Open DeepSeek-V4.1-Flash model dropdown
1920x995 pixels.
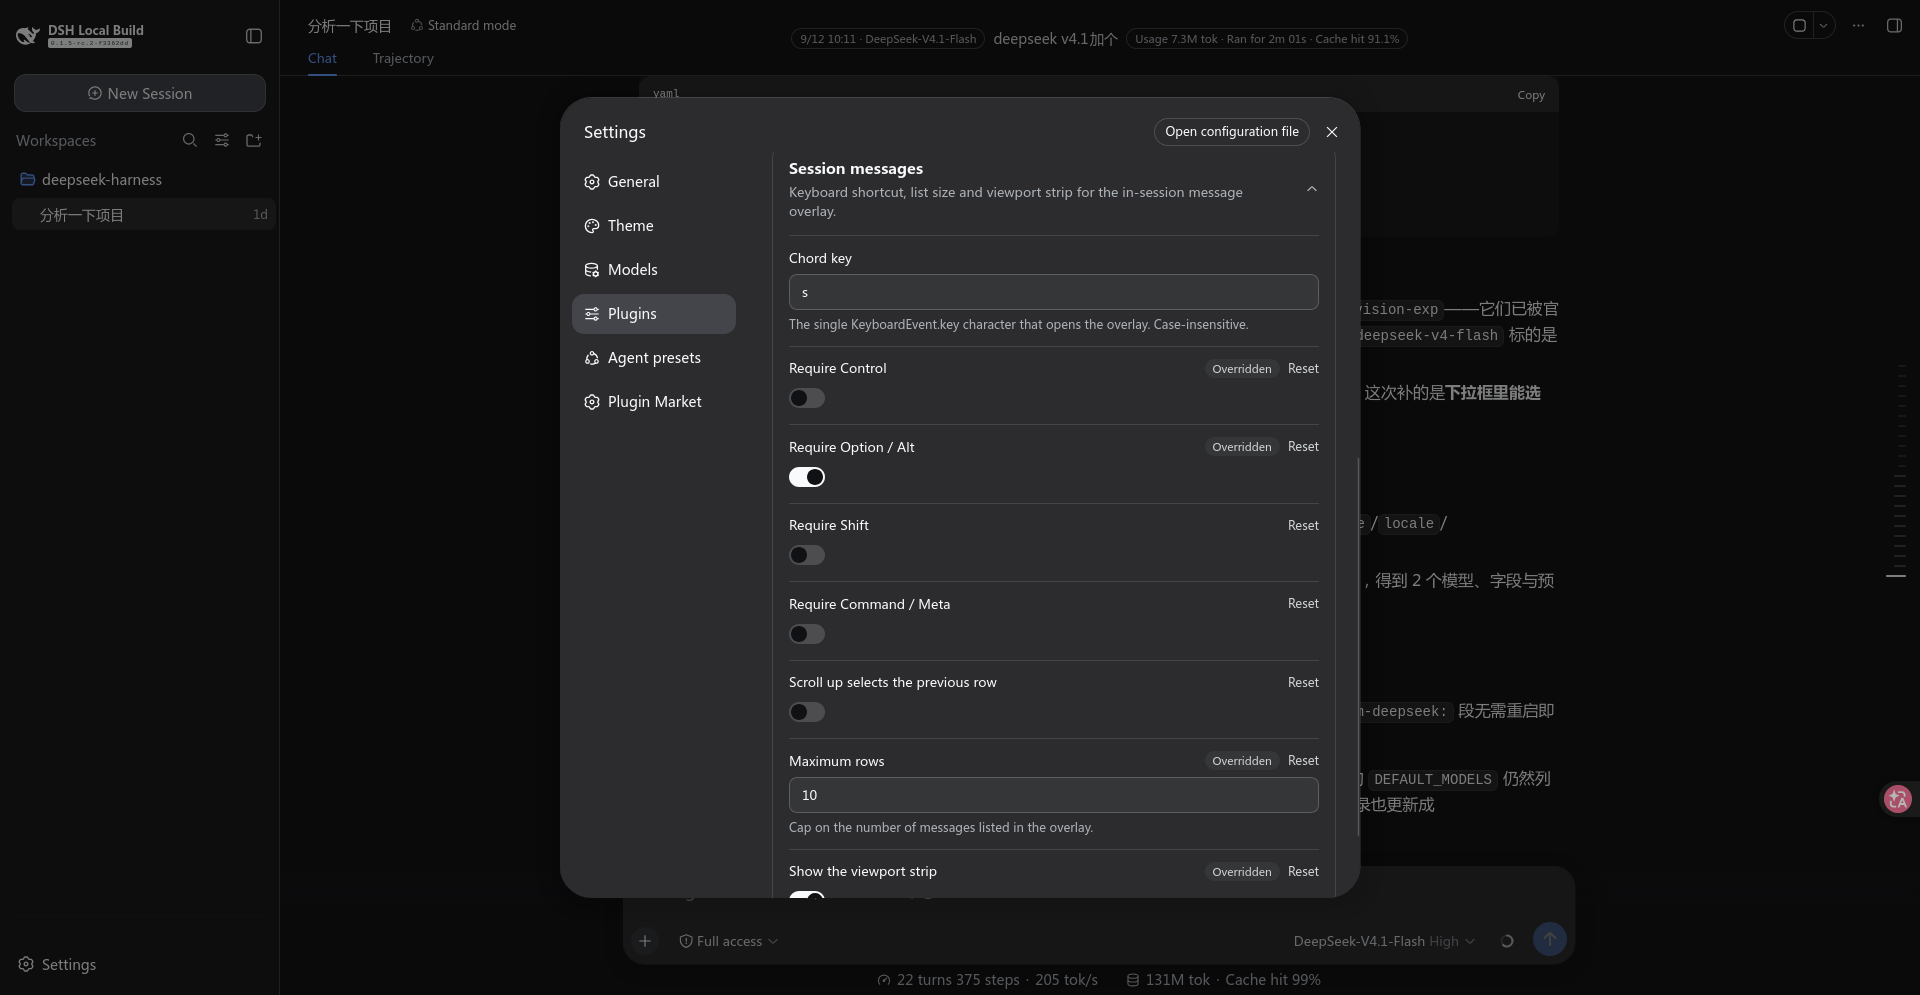(x=1384, y=941)
